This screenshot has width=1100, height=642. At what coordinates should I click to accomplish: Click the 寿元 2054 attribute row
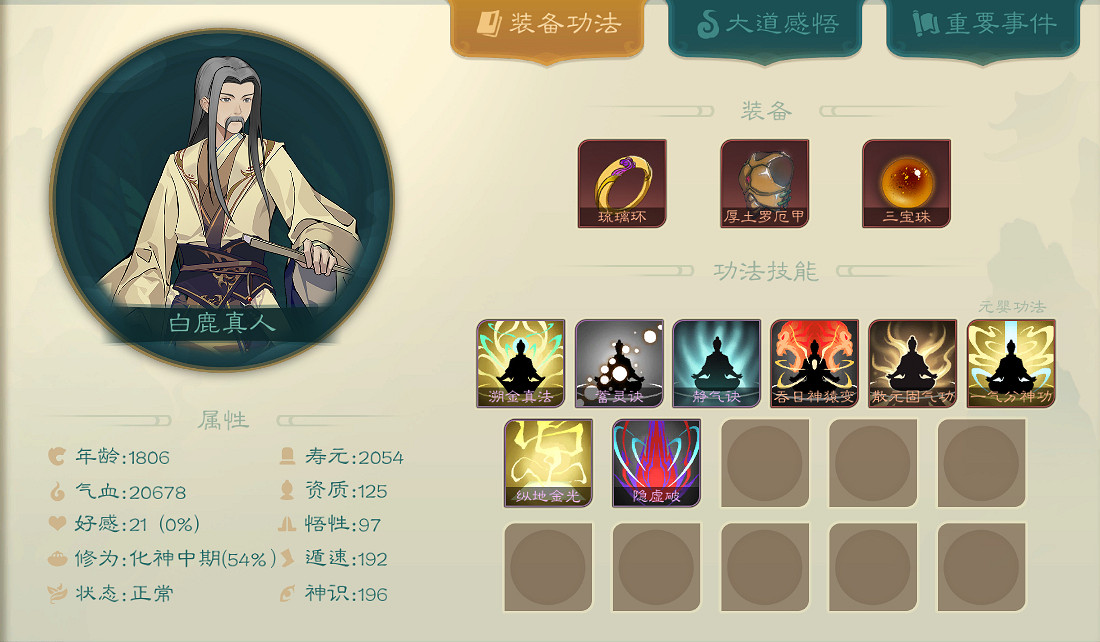tap(341, 457)
